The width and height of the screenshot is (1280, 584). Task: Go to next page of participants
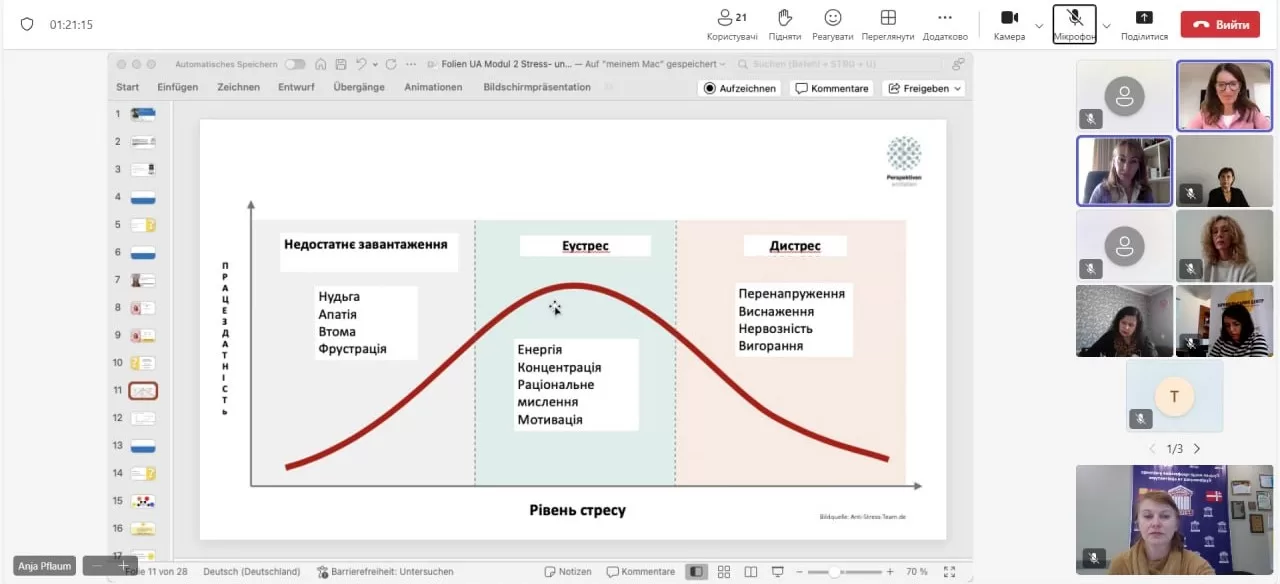pos(1197,449)
